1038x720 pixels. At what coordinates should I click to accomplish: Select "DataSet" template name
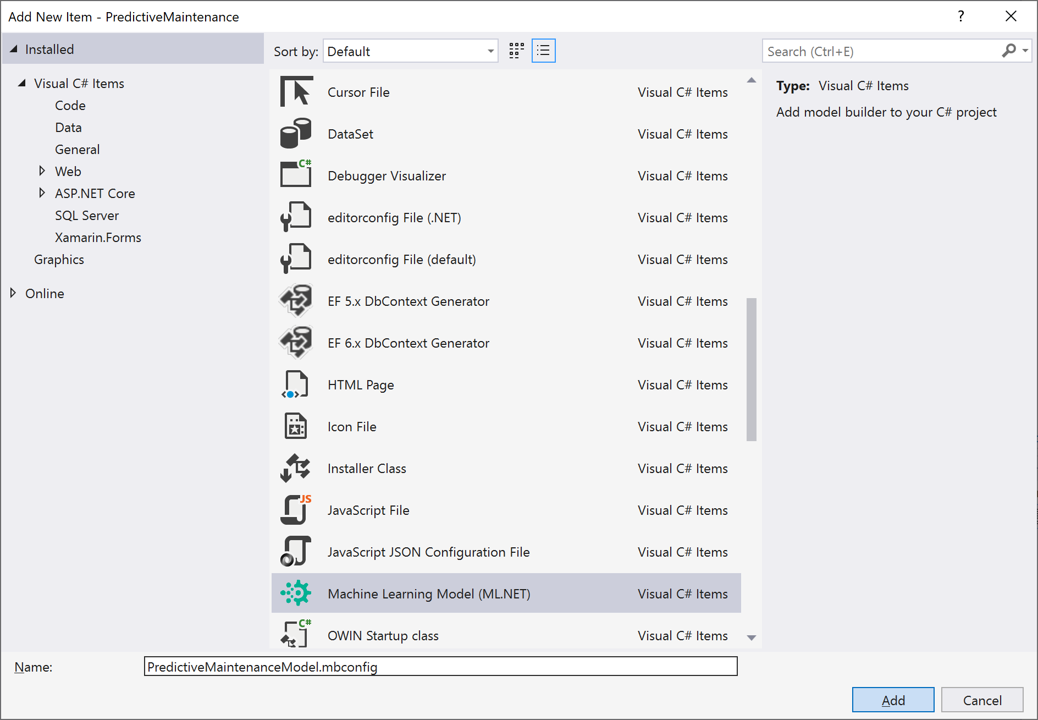[x=350, y=134]
